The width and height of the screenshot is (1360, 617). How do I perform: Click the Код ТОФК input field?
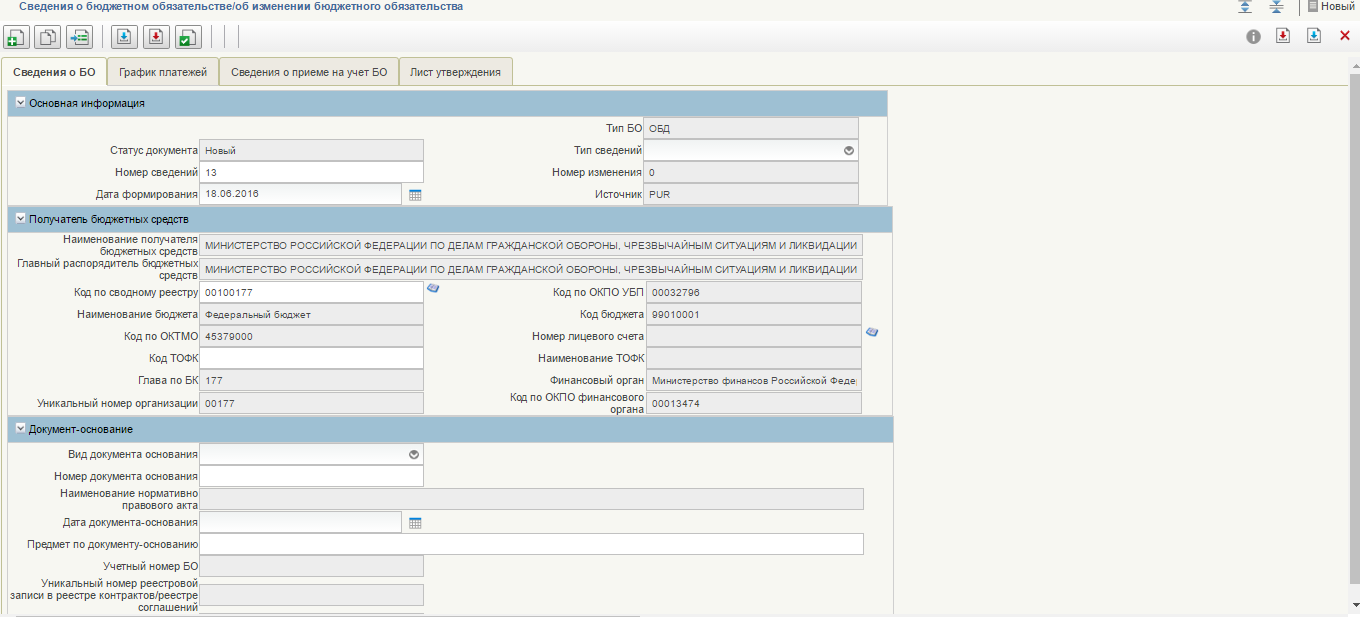(311, 358)
